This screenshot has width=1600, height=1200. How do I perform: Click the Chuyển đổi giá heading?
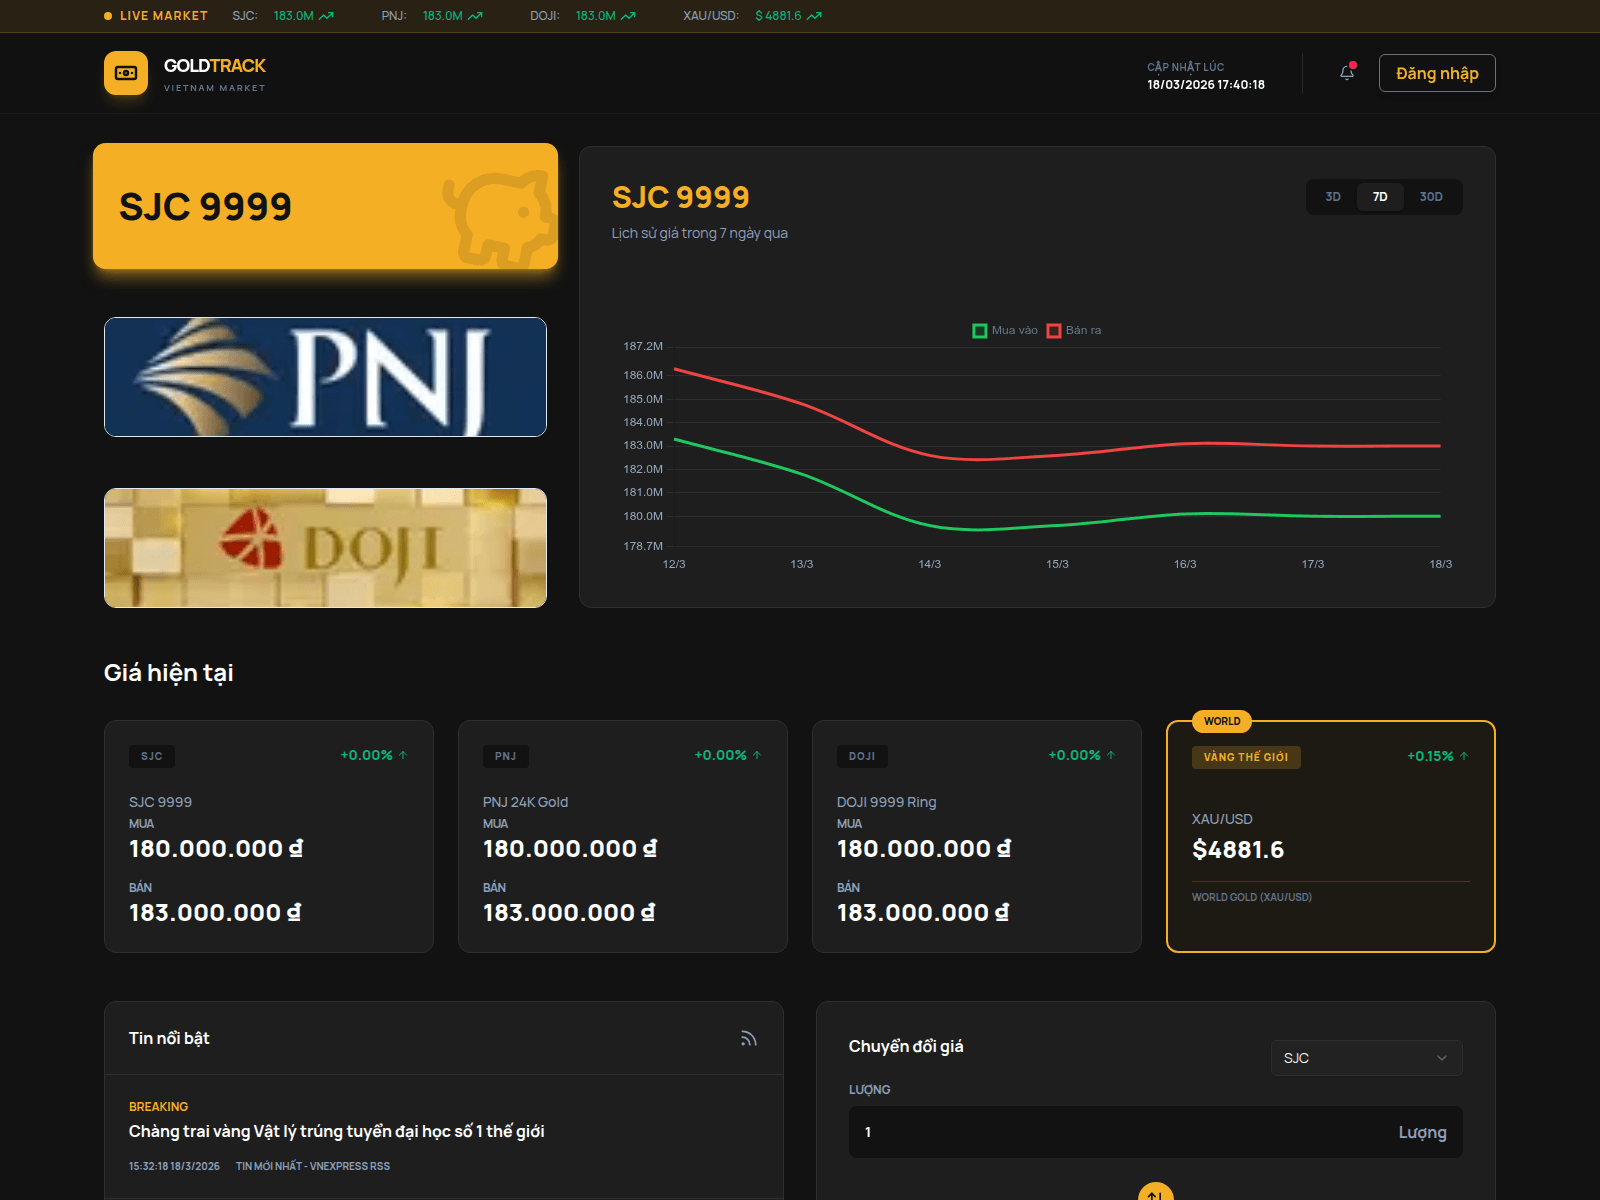tap(906, 1046)
